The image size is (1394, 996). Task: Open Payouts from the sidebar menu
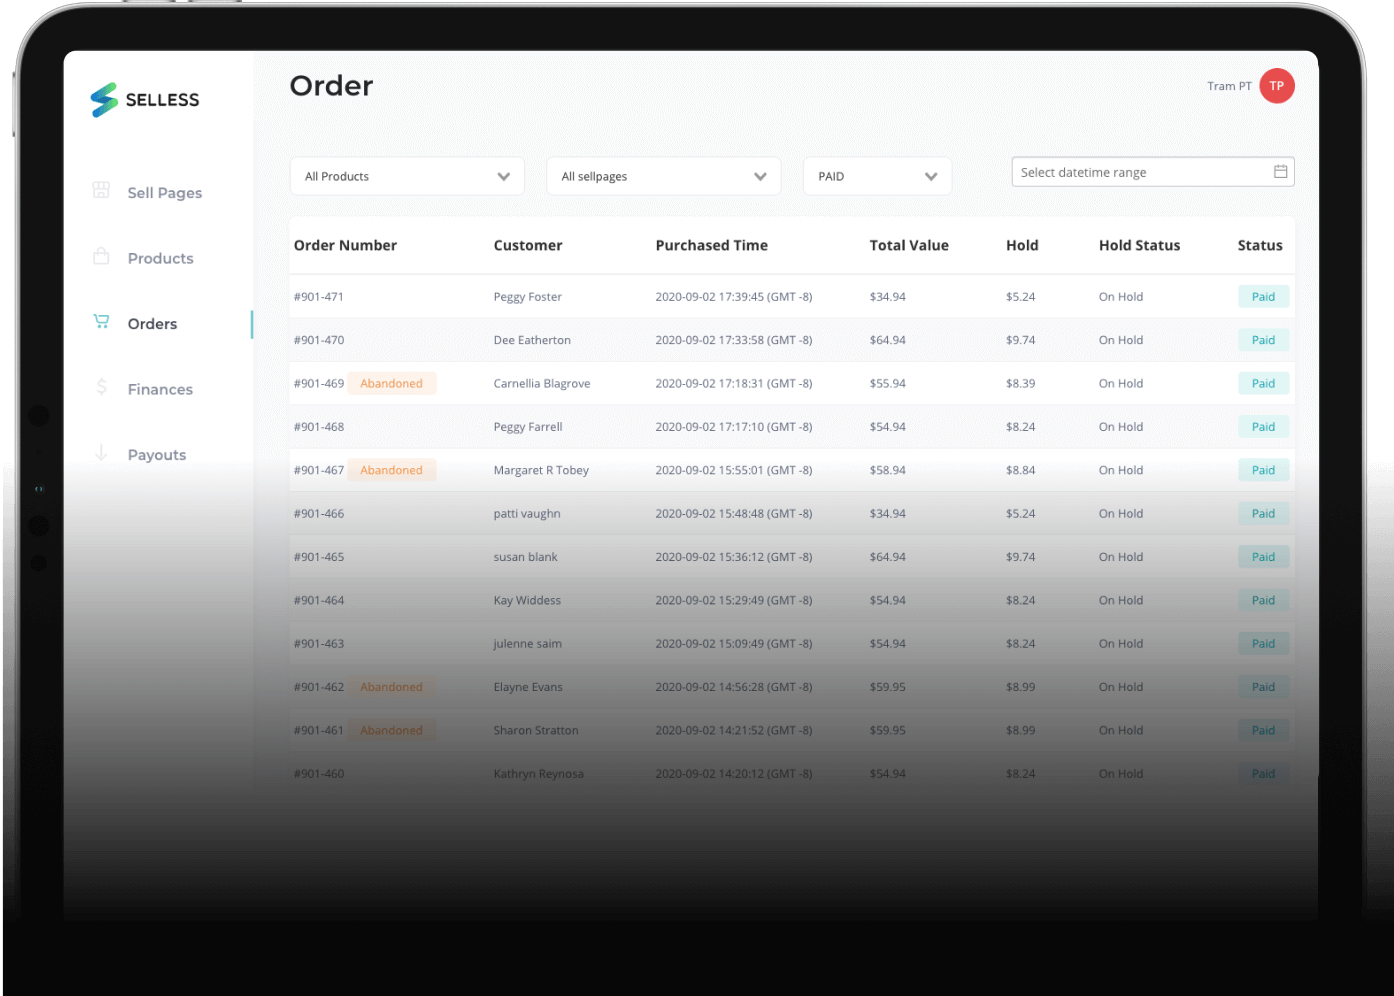(x=157, y=455)
